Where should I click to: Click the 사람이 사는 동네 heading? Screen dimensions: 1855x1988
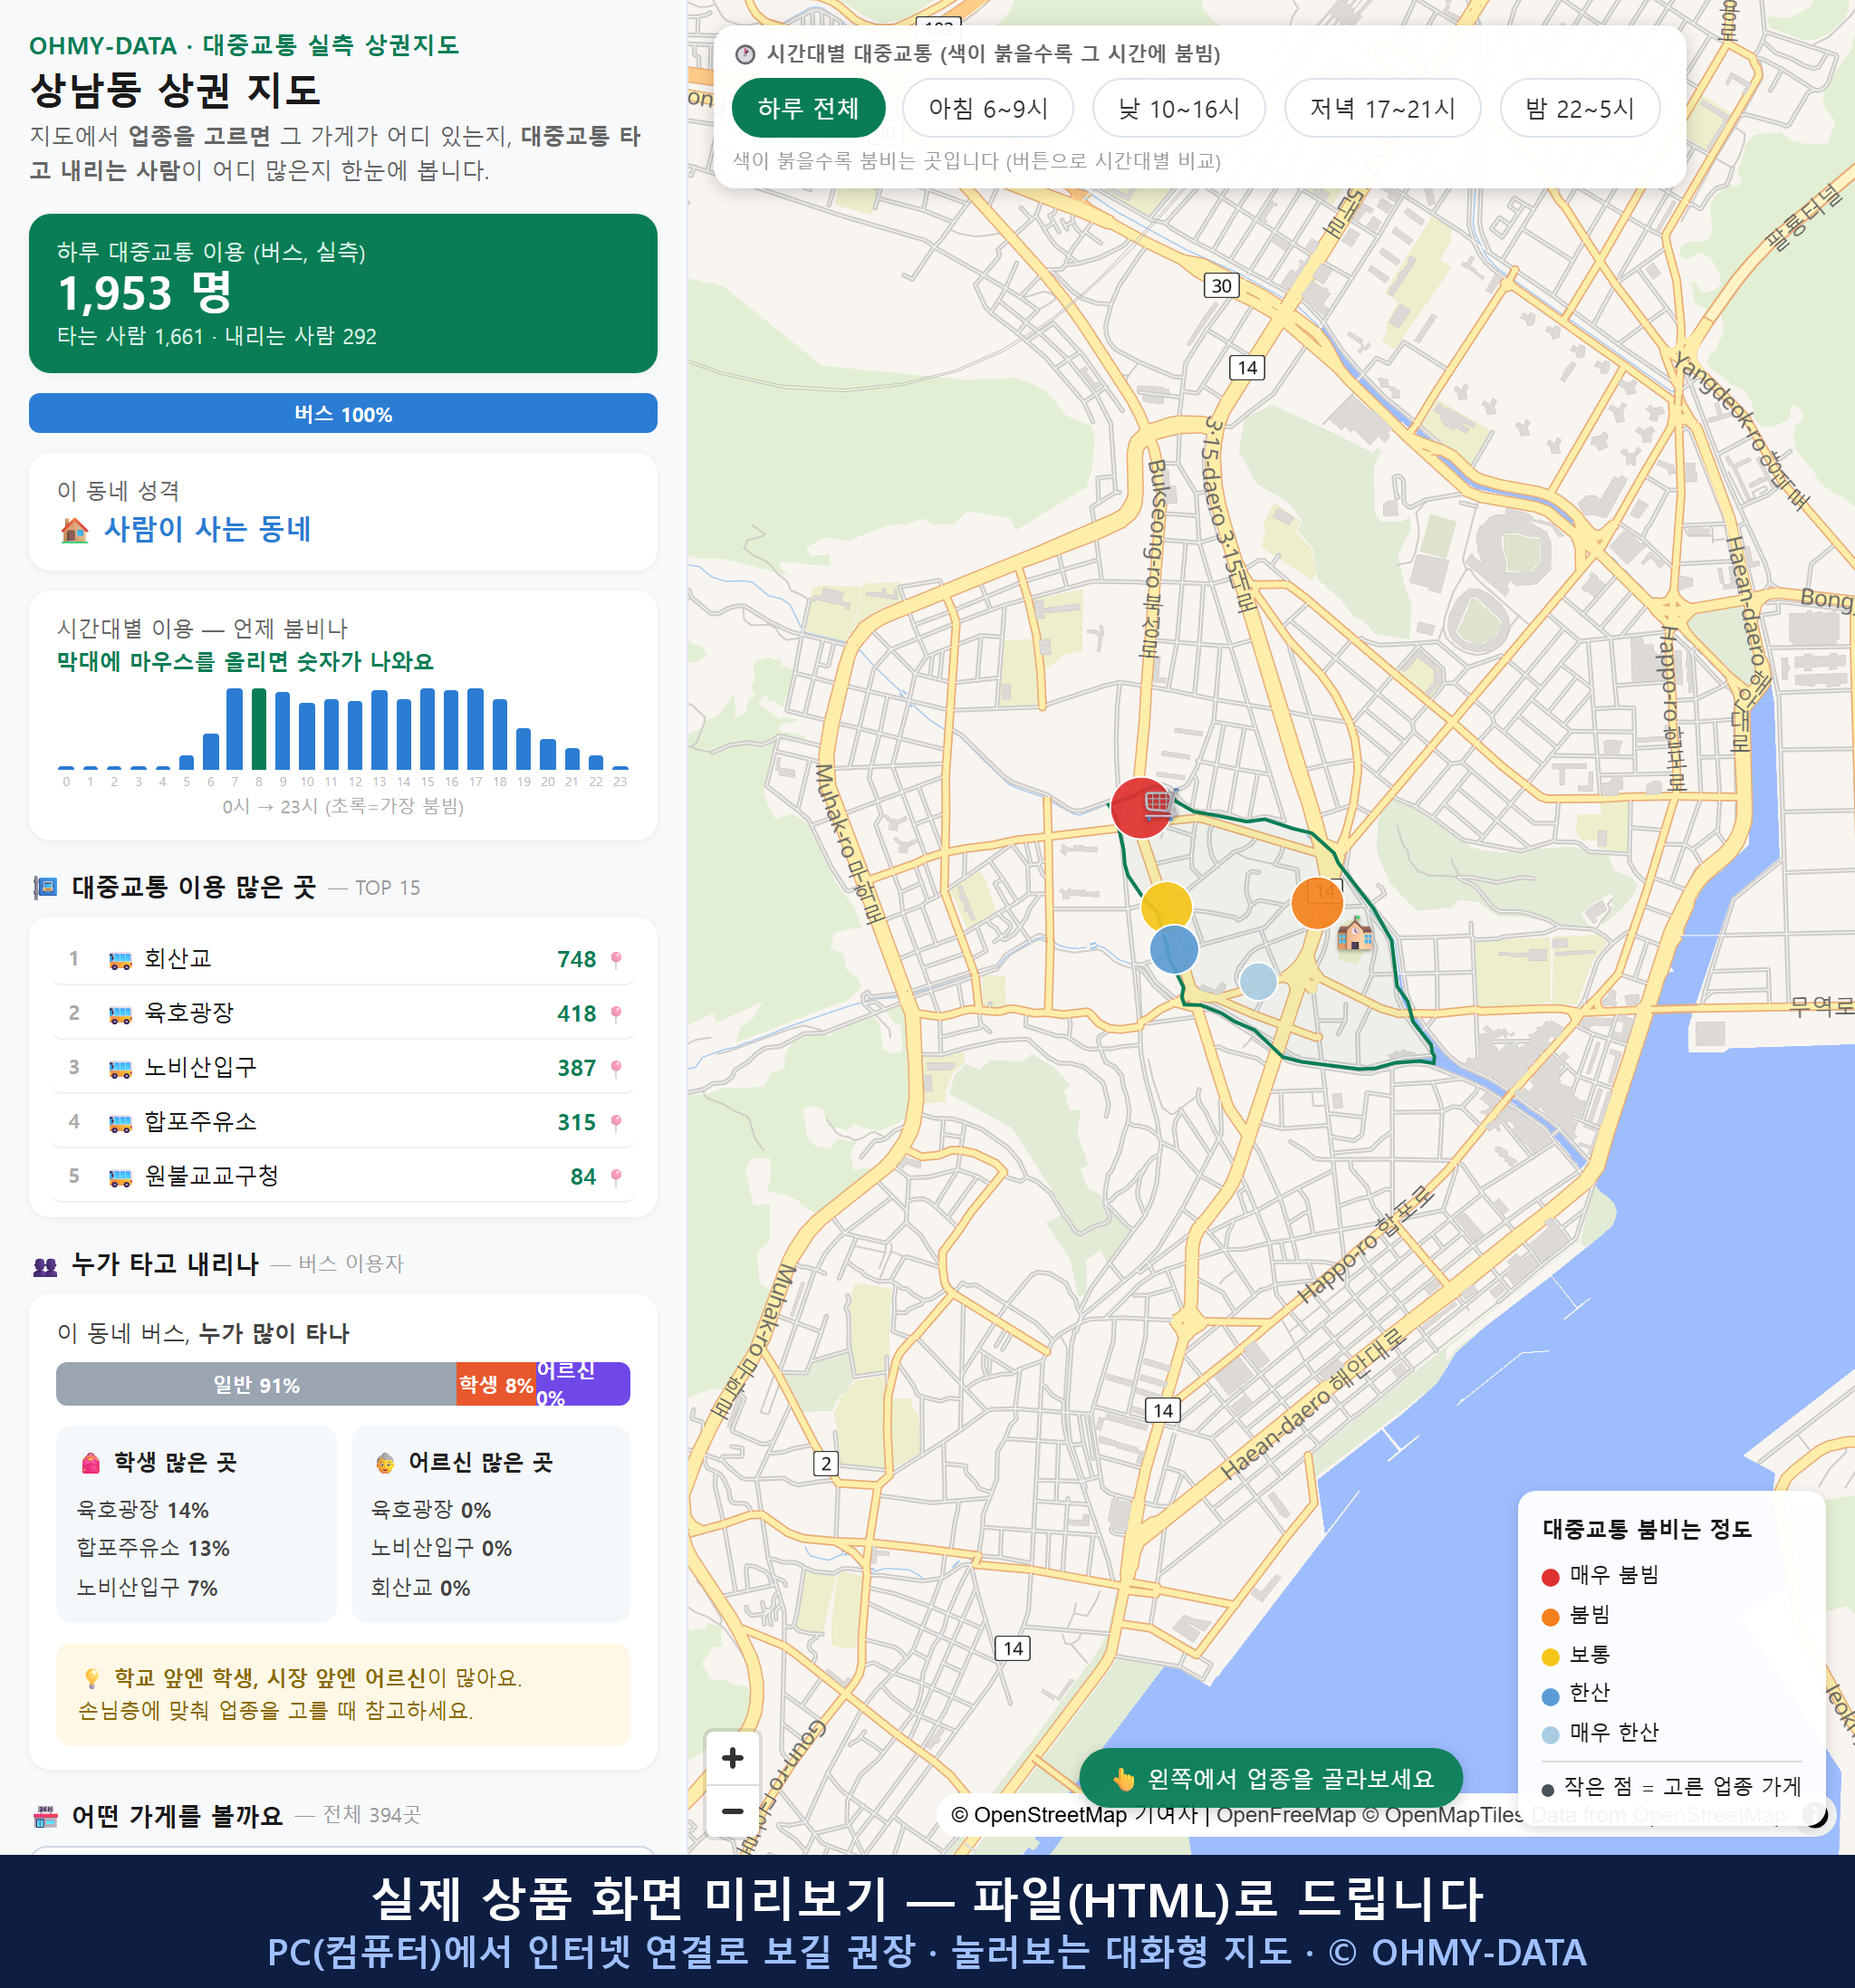pyautogui.click(x=208, y=529)
